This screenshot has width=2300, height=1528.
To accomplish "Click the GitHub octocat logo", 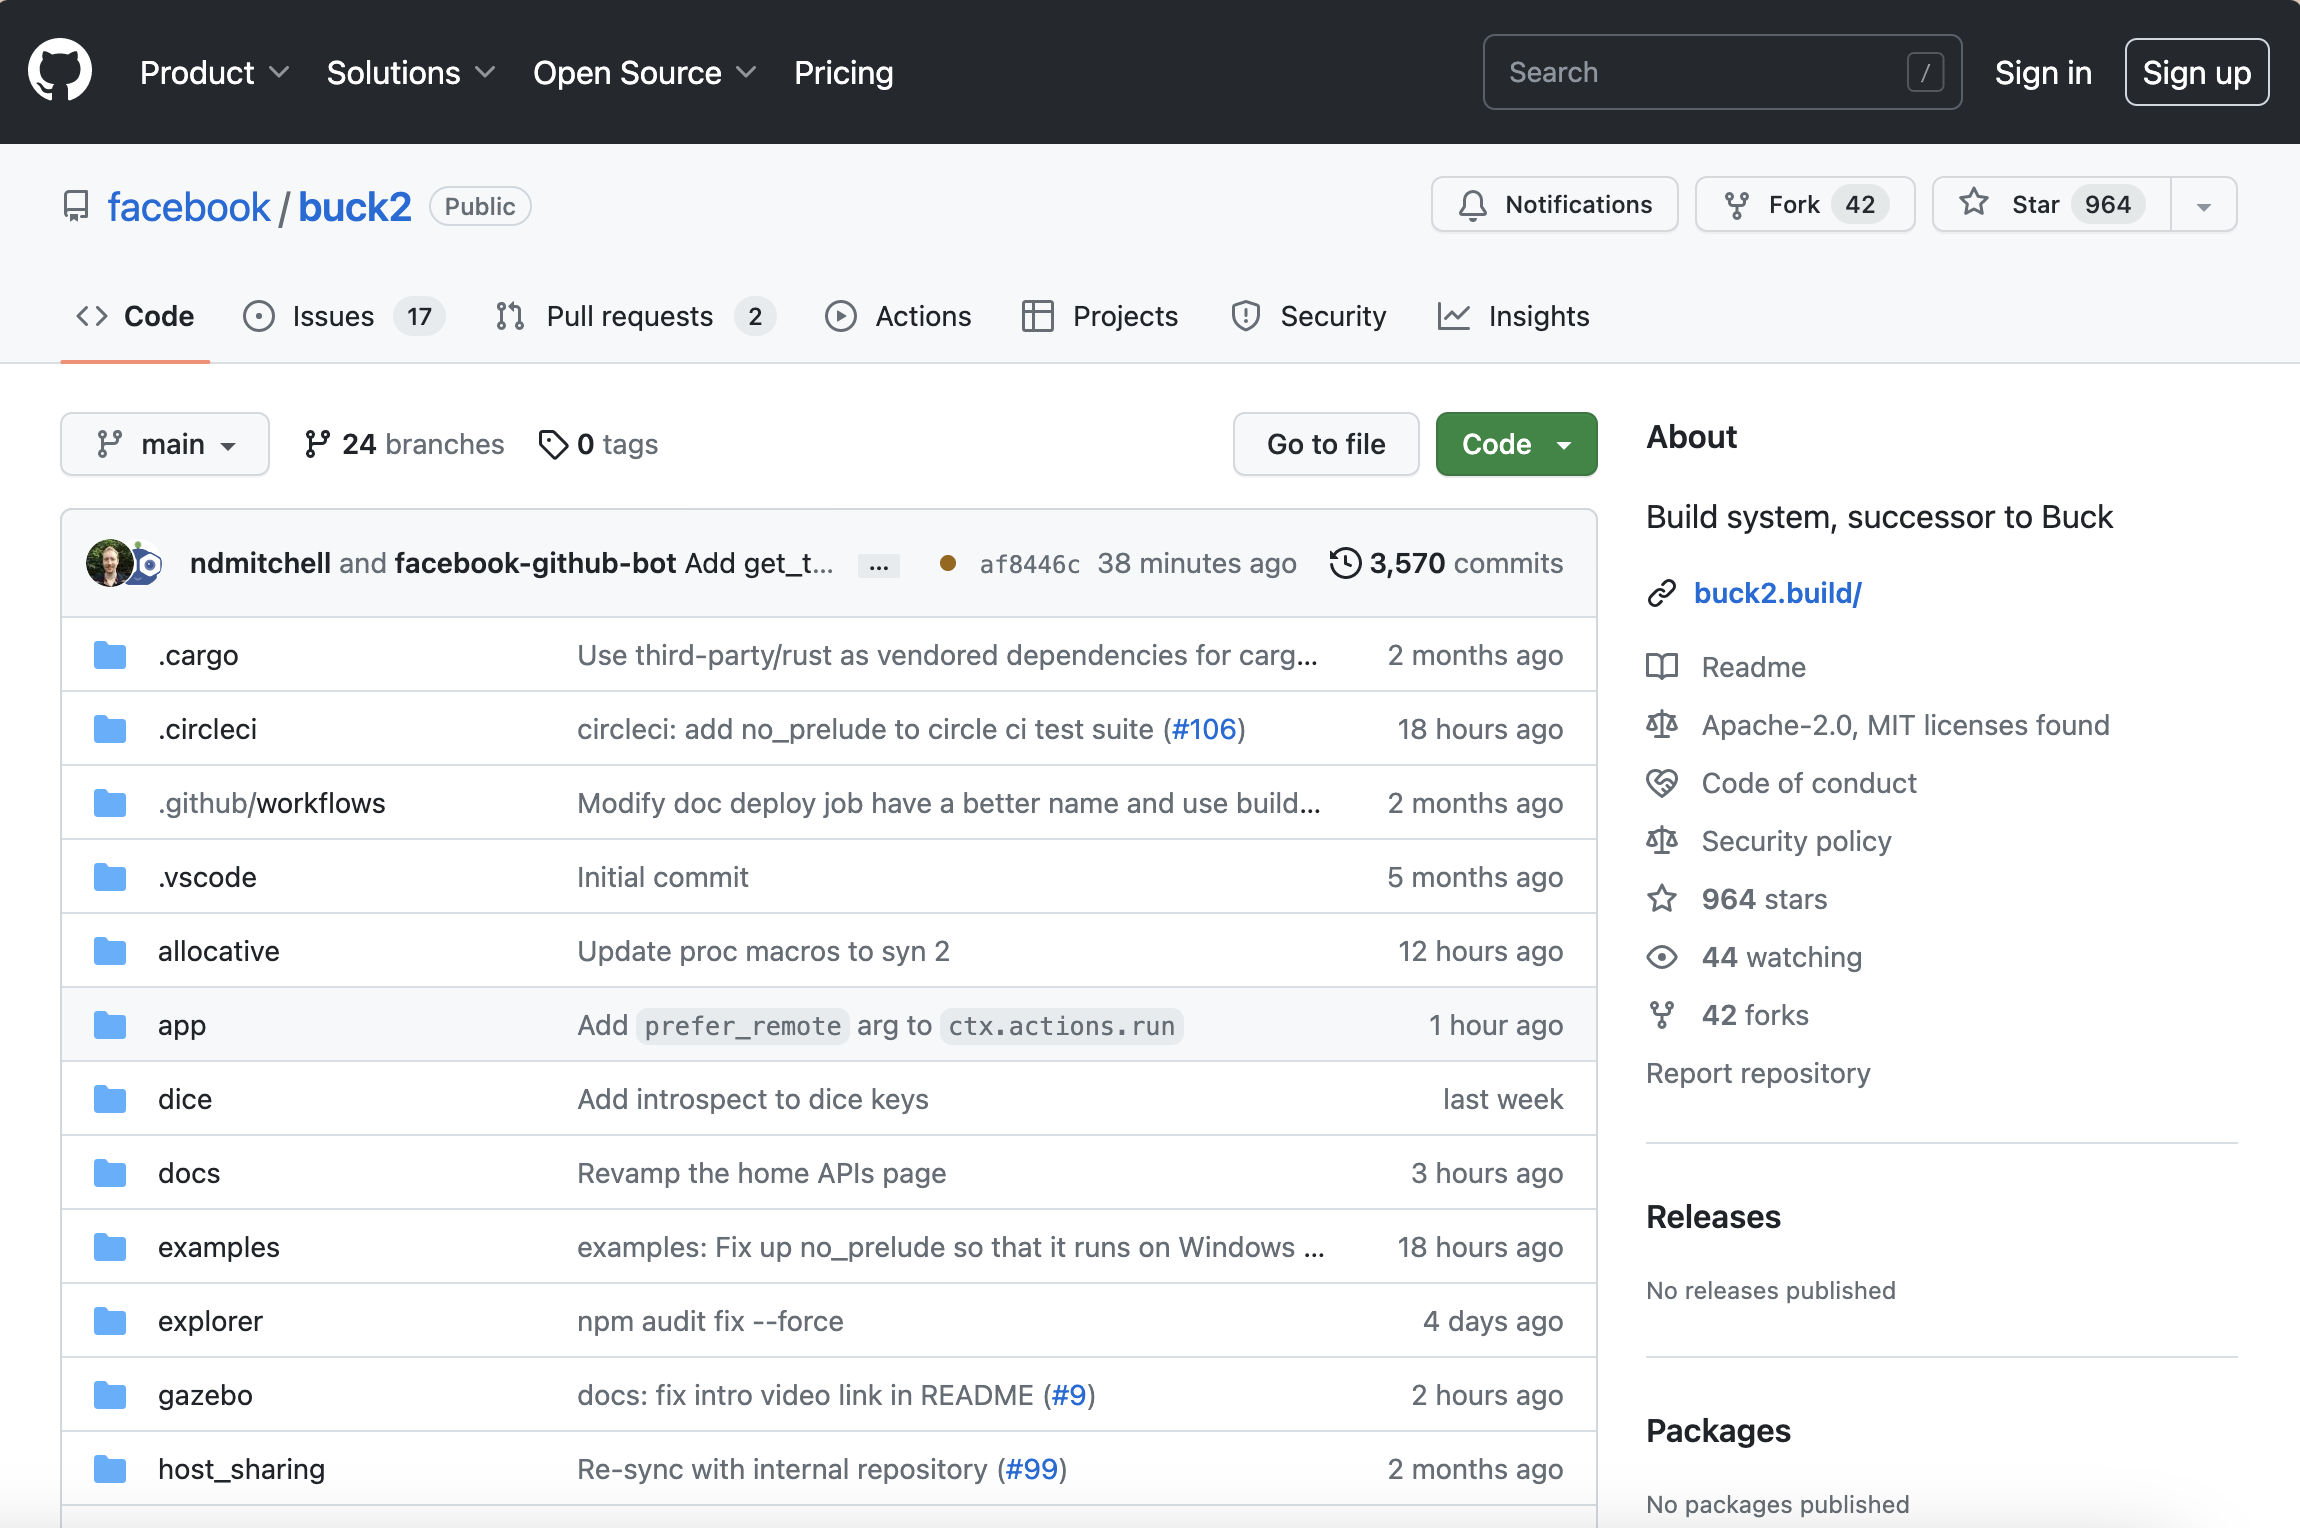I will click(60, 71).
